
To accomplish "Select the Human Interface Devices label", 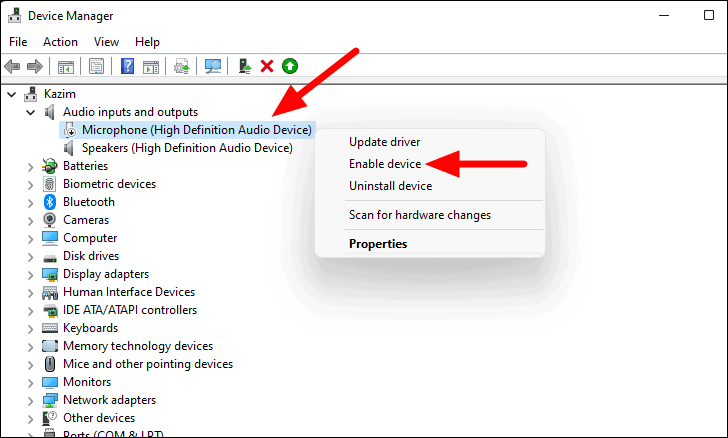I will pos(129,292).
